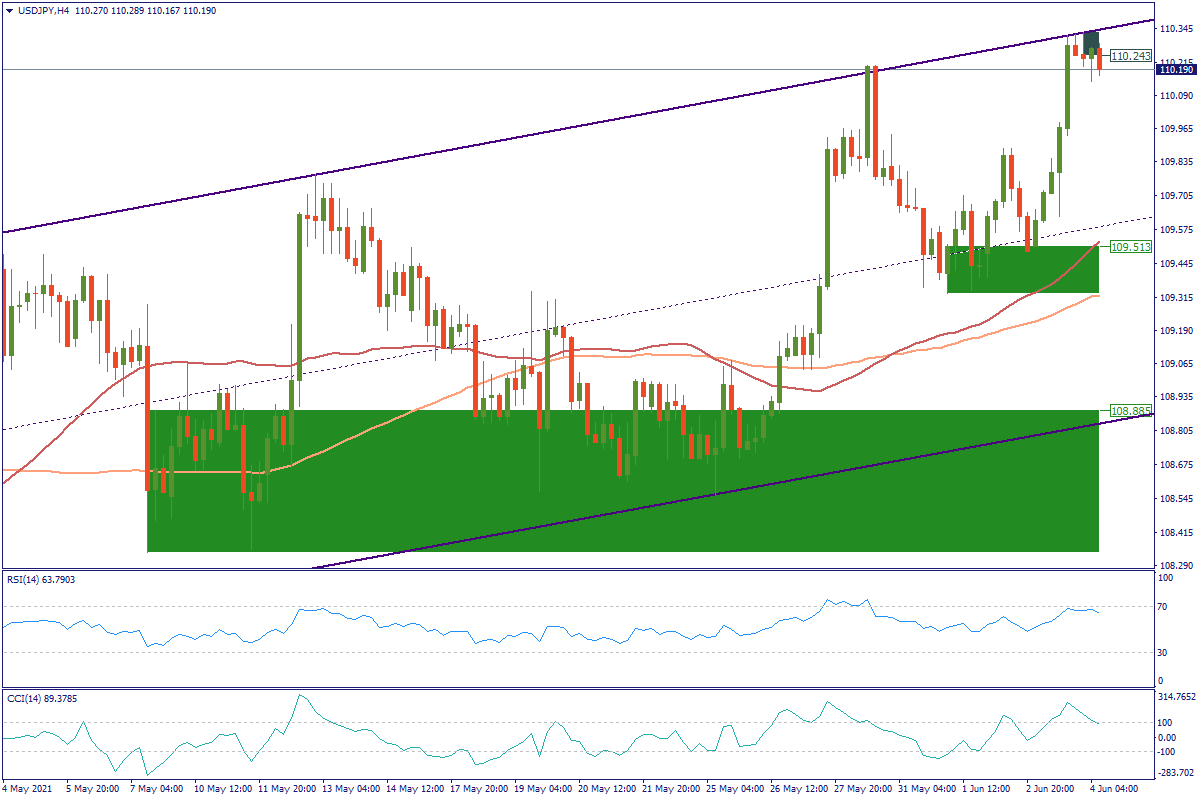Click the current price tag 110.190
Image resolution: width=1200 pixels, height=800 pixels.
1176,70
